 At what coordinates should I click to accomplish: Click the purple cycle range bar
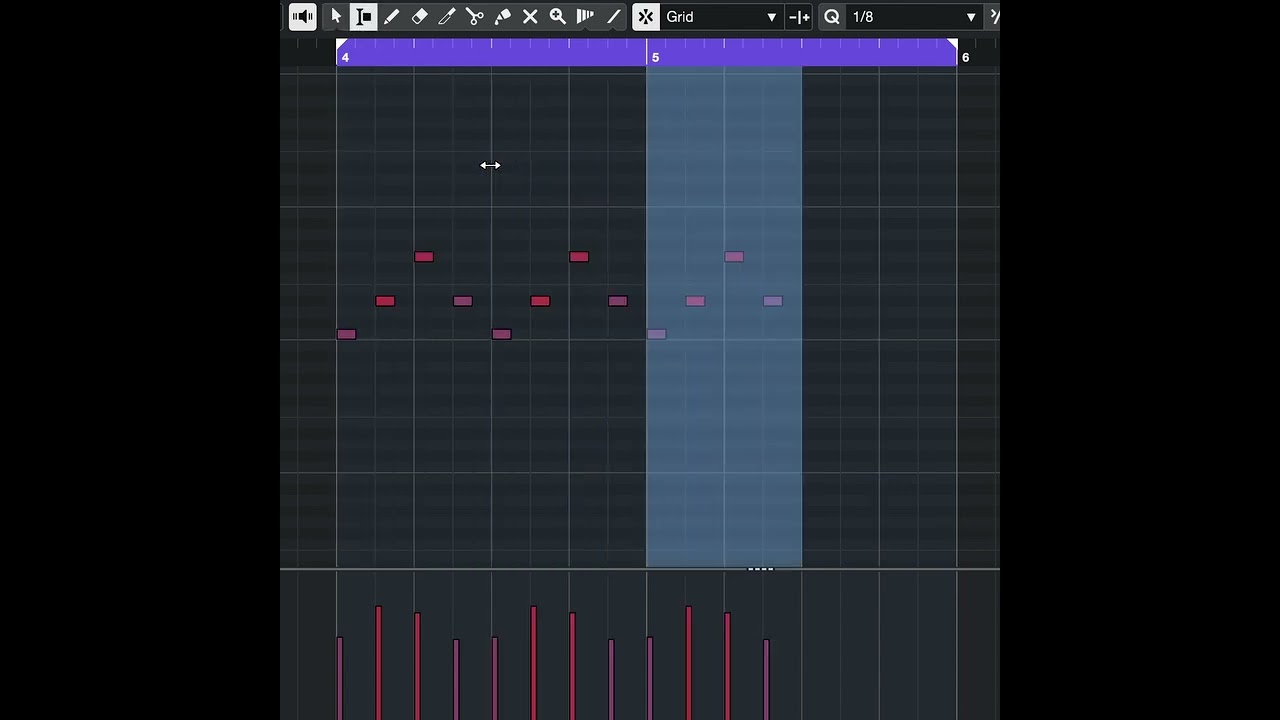[x=647, y=52]
